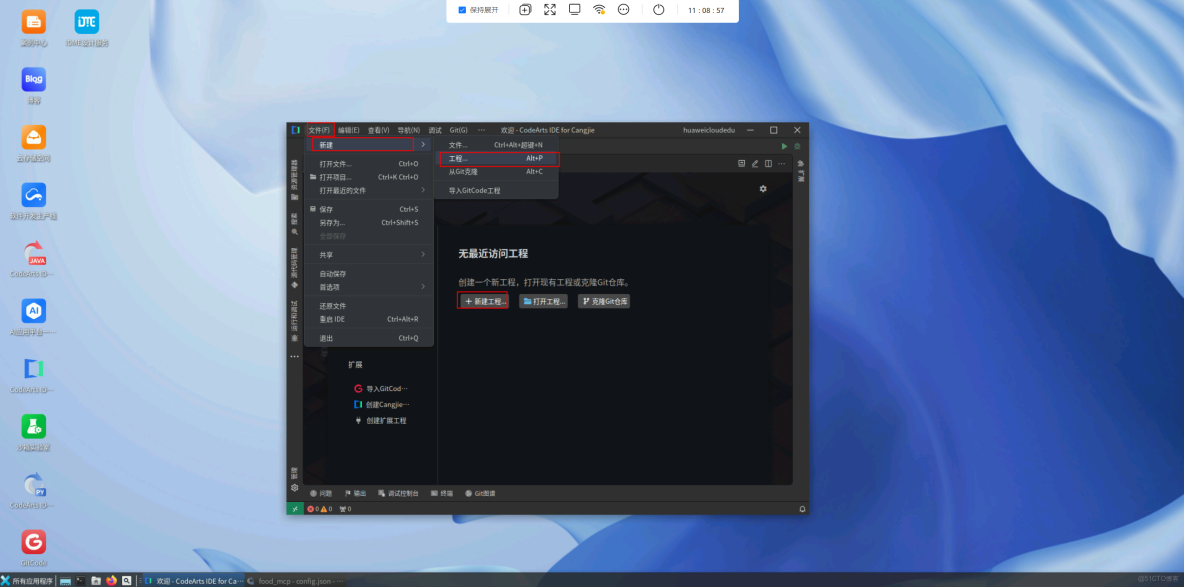The height and width of the screenshot is (587, 1184).
Task: Click the Cangjie logo beside 创建Cangjie
Action: 357,404
